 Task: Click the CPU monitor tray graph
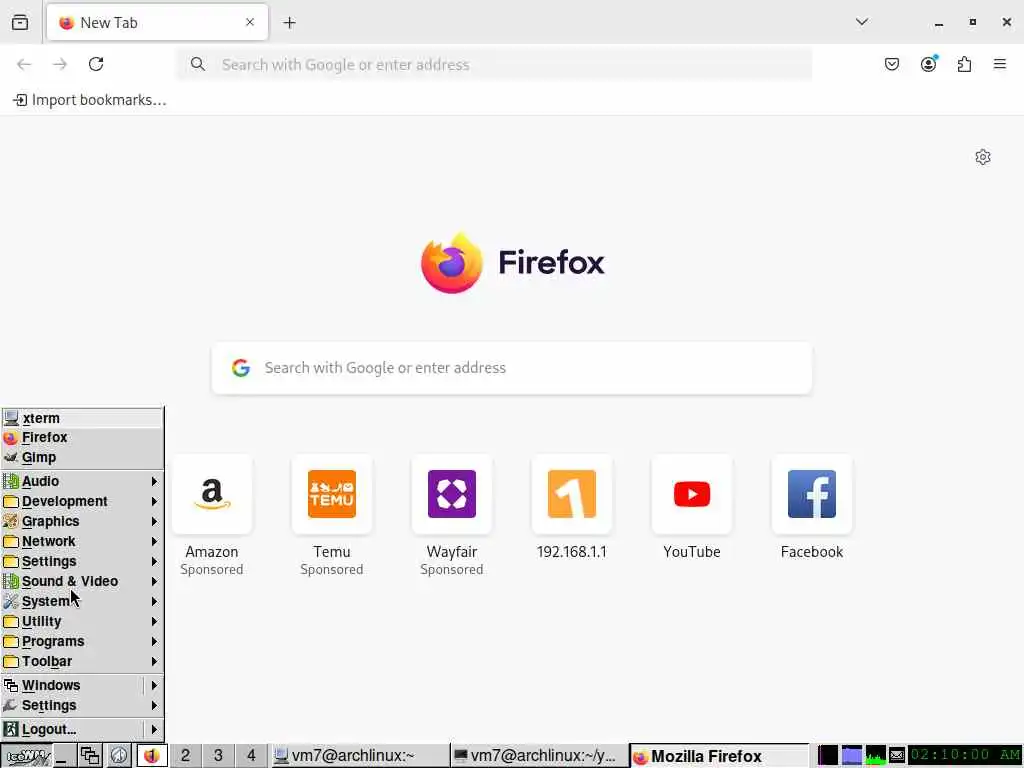[875, 756]
